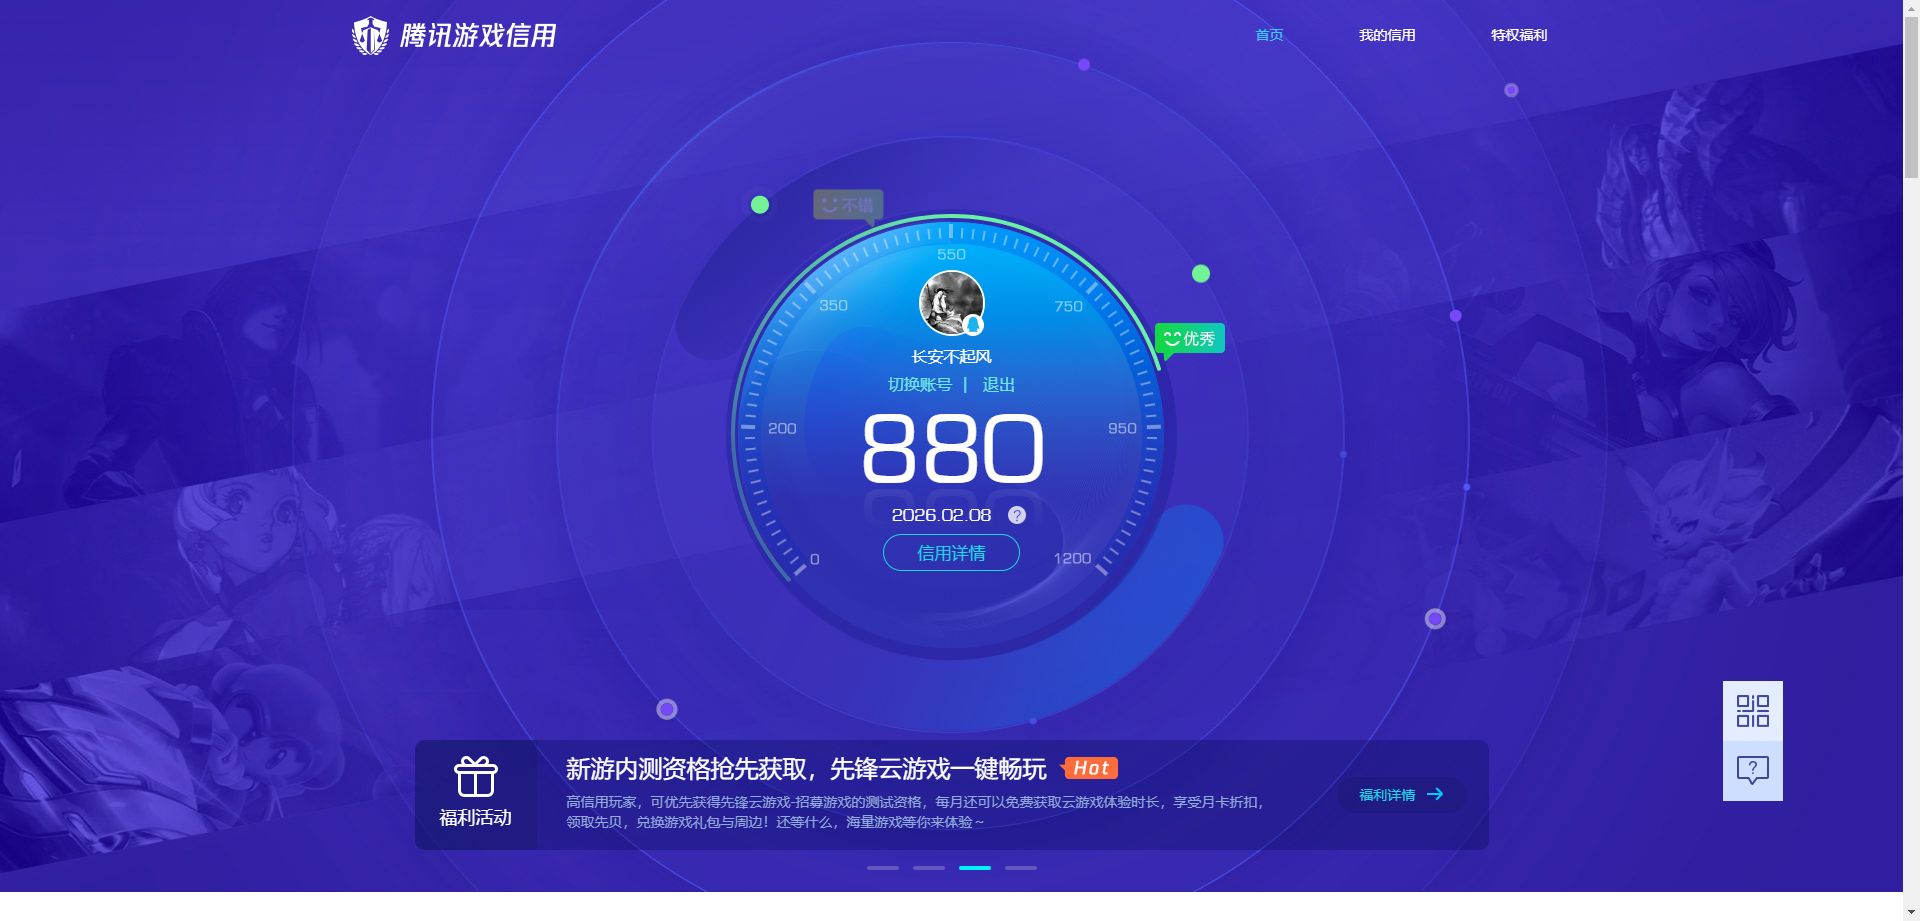1920x921 pixels.
Task: Open the QR code panel on the right
Action: click(1751, 710)
